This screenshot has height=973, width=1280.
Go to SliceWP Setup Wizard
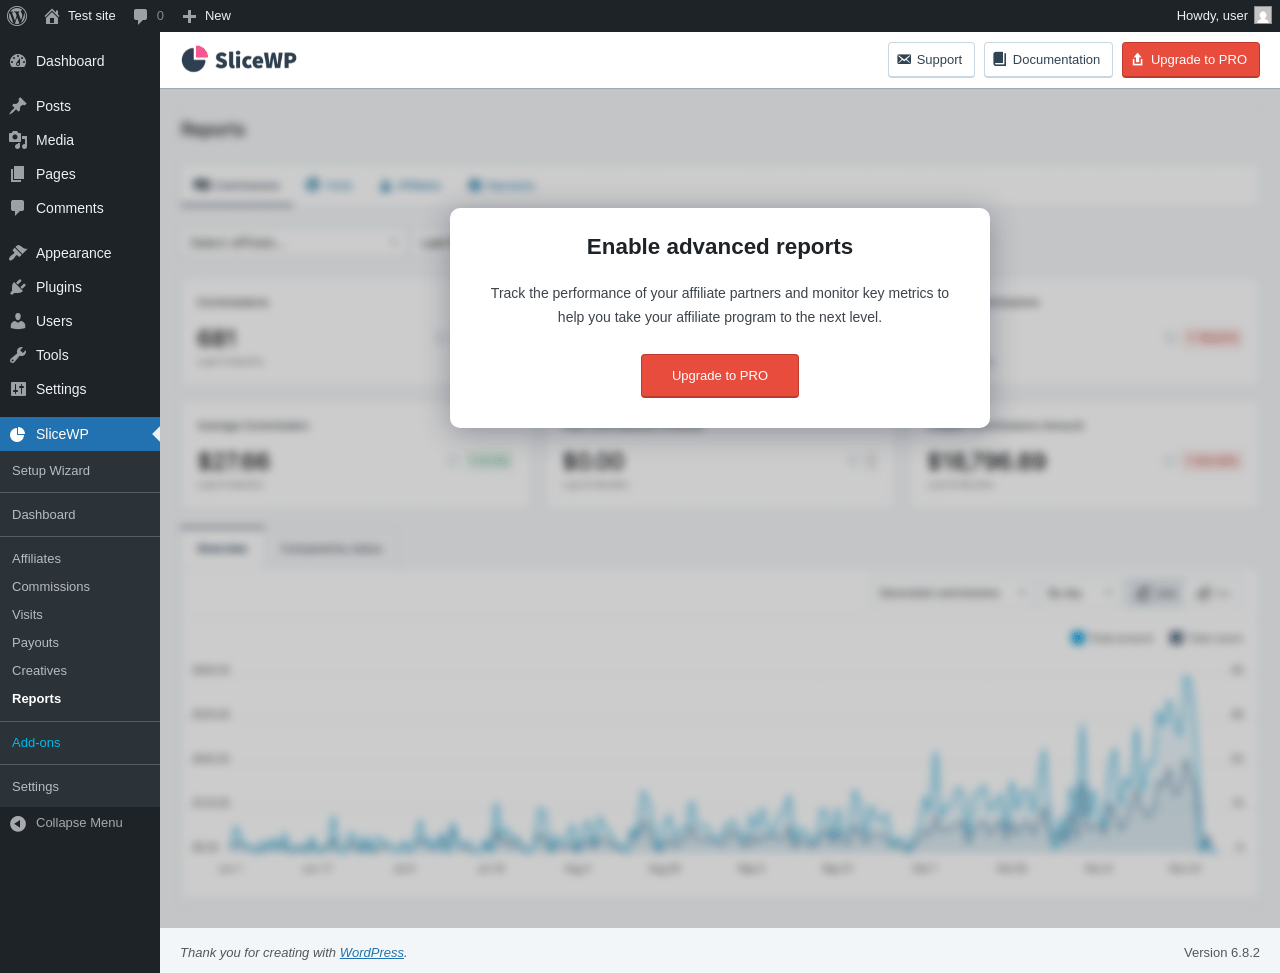pos(80,471)
